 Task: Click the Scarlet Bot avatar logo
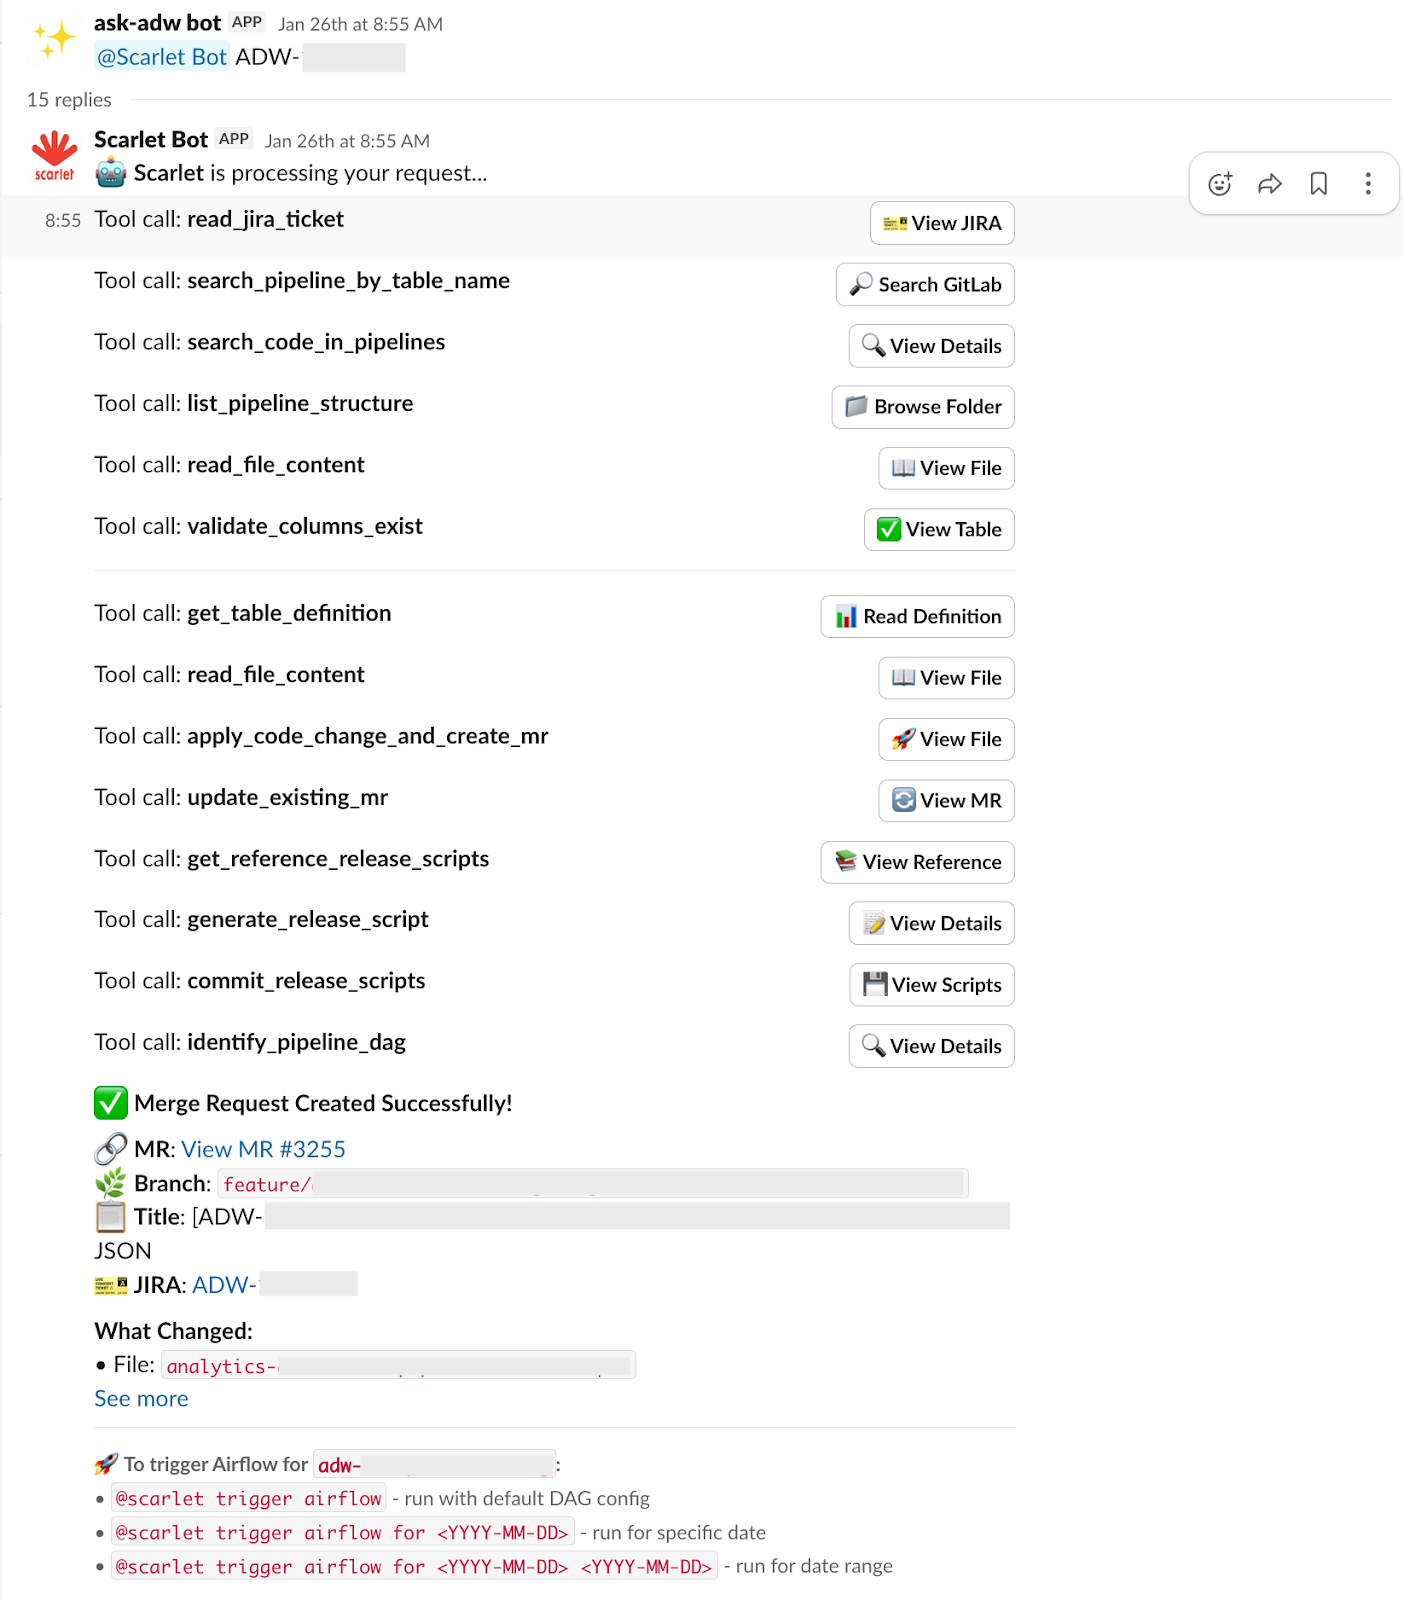[54, 156]
